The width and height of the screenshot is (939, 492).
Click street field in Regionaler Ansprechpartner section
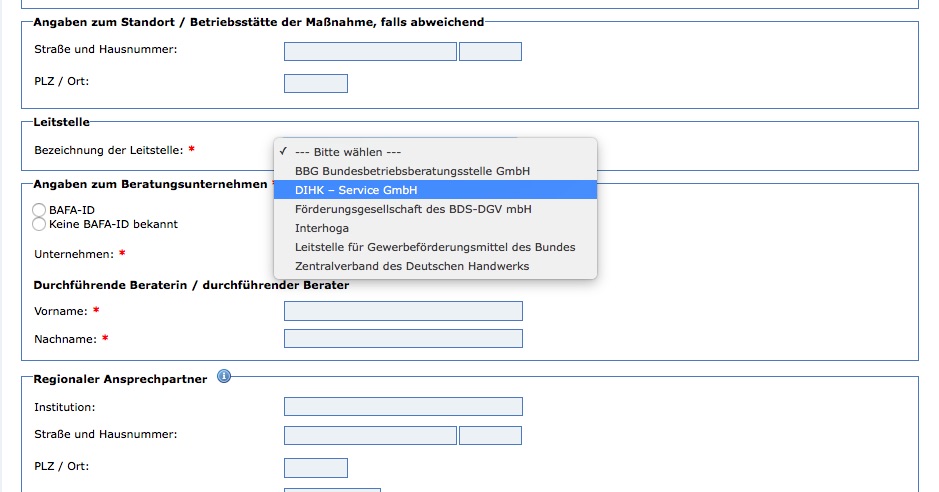(x=370, y=435)
